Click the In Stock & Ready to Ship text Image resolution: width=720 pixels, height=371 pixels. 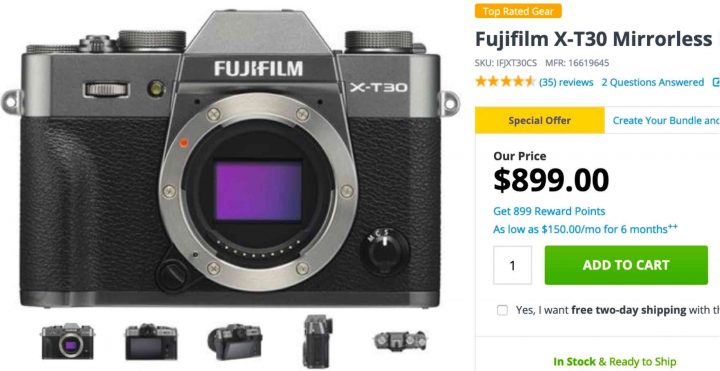(x=615, y=361)
